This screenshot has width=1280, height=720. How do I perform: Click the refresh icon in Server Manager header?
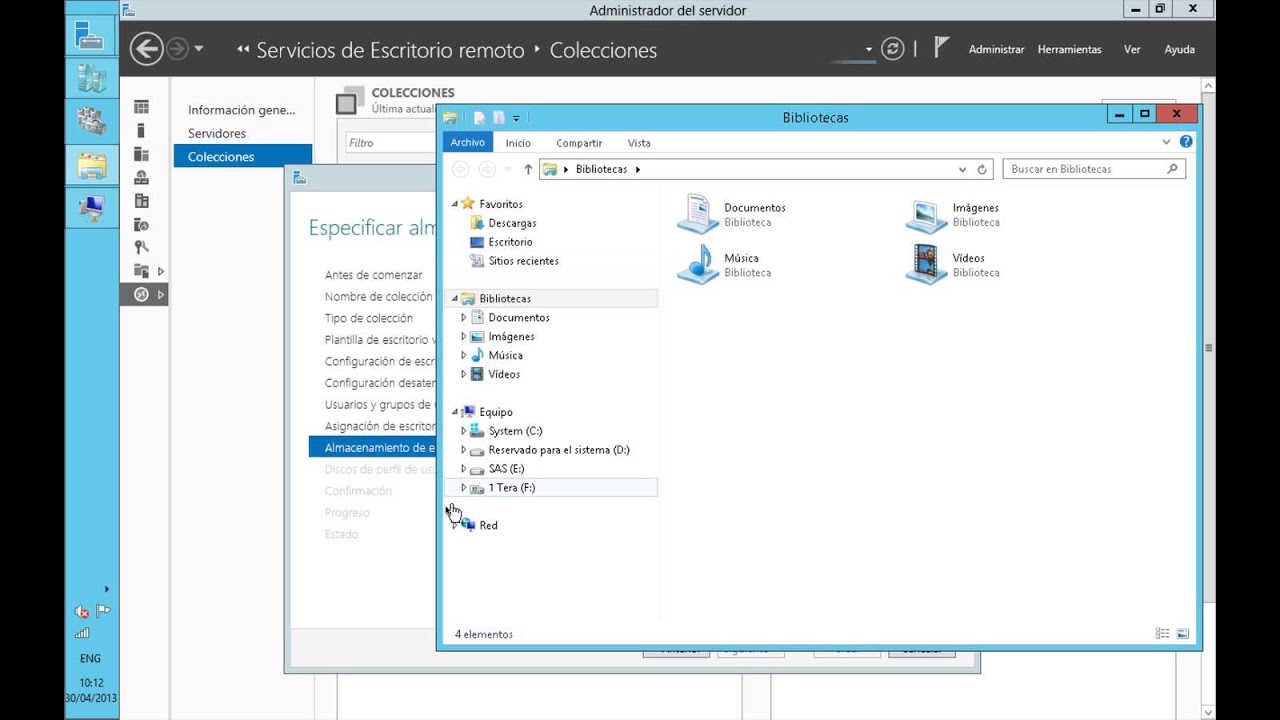(893, 49)
